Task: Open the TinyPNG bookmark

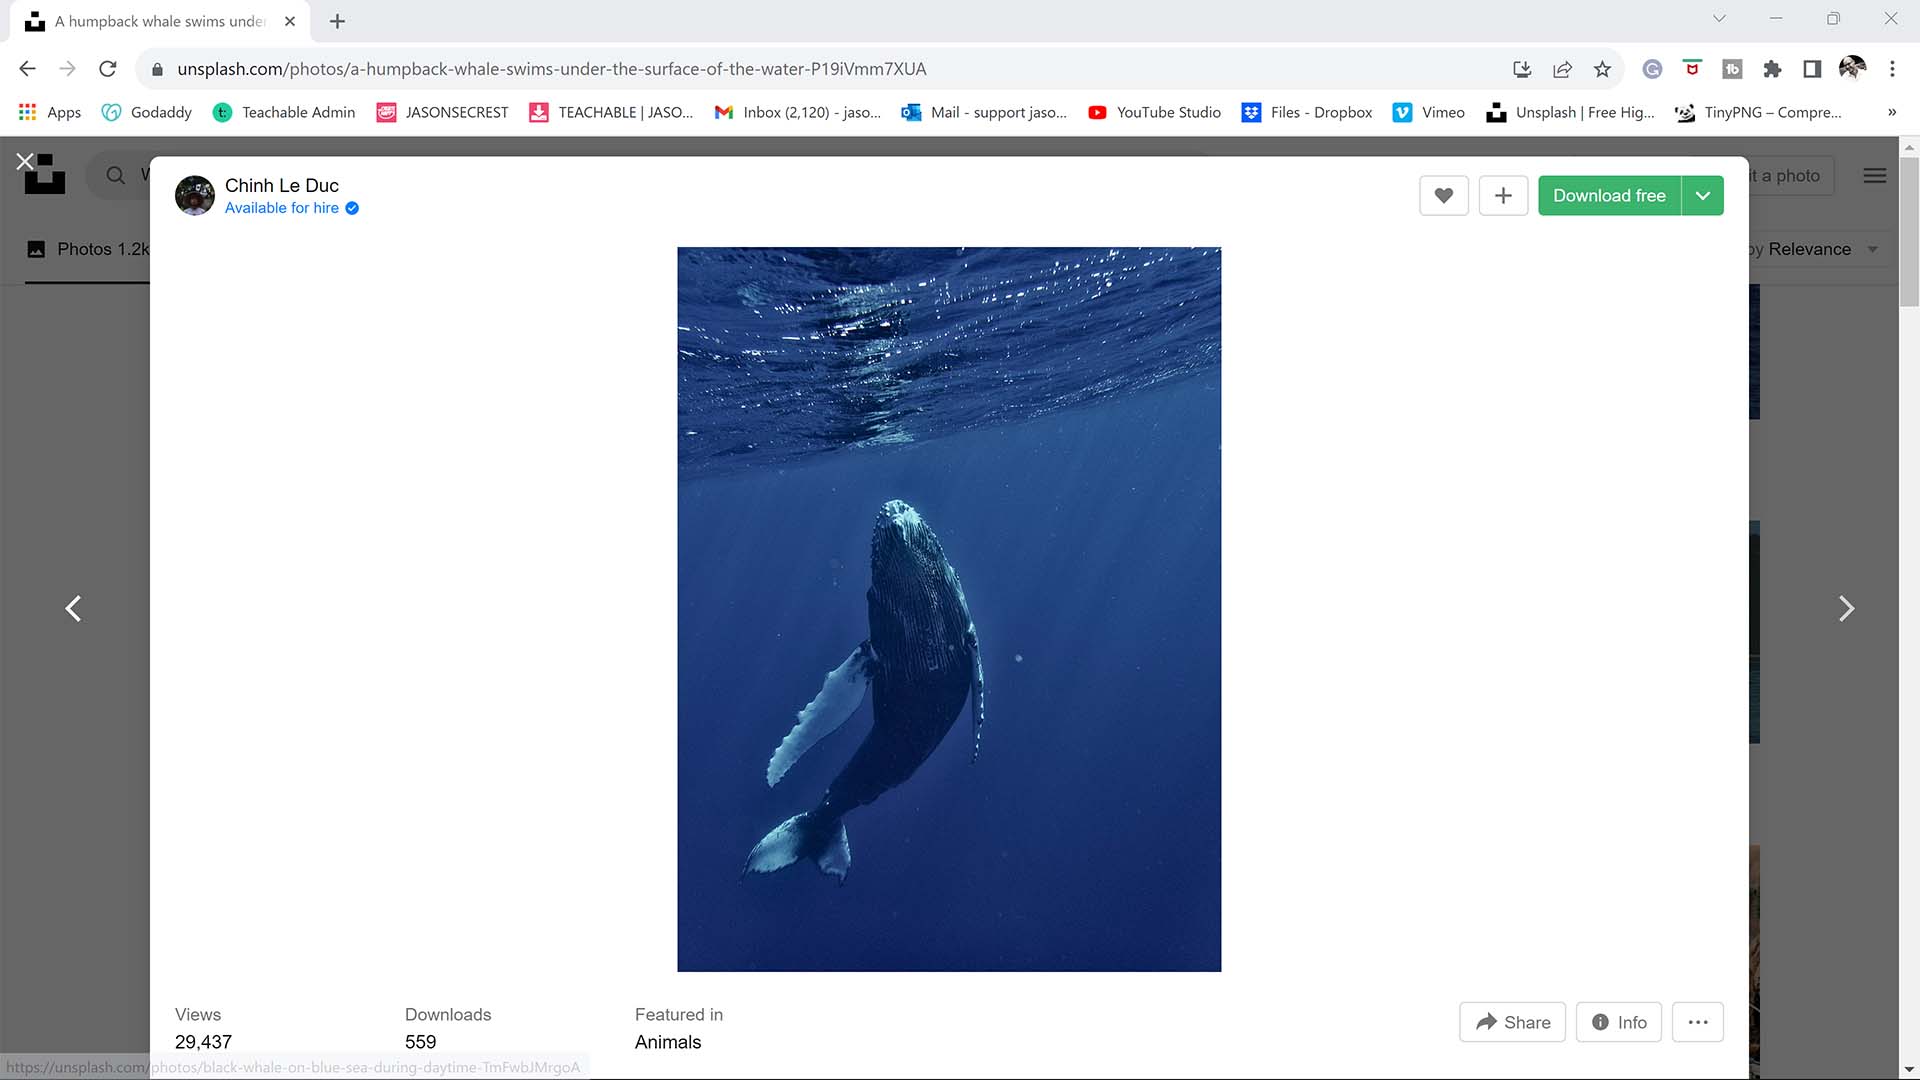Action: click(1758, 112)
